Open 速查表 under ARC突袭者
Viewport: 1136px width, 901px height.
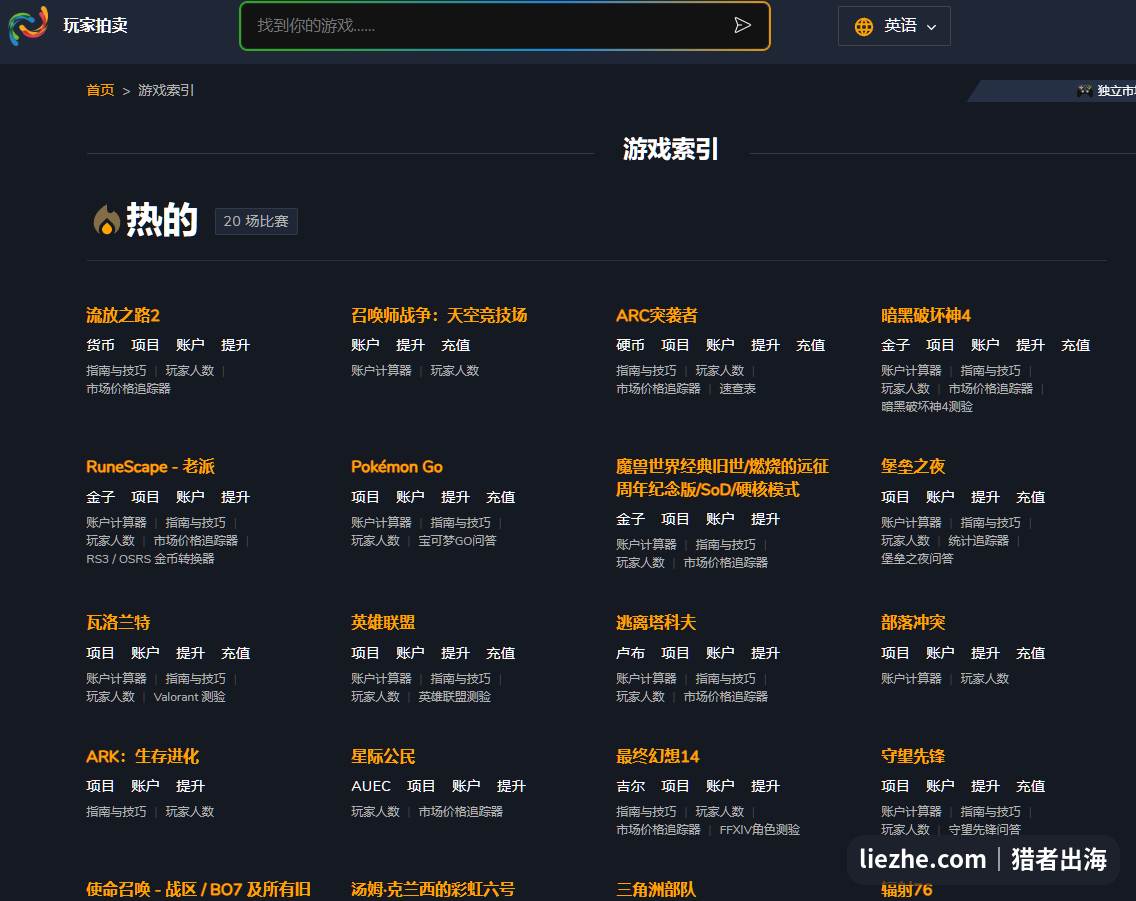[738, 389]
